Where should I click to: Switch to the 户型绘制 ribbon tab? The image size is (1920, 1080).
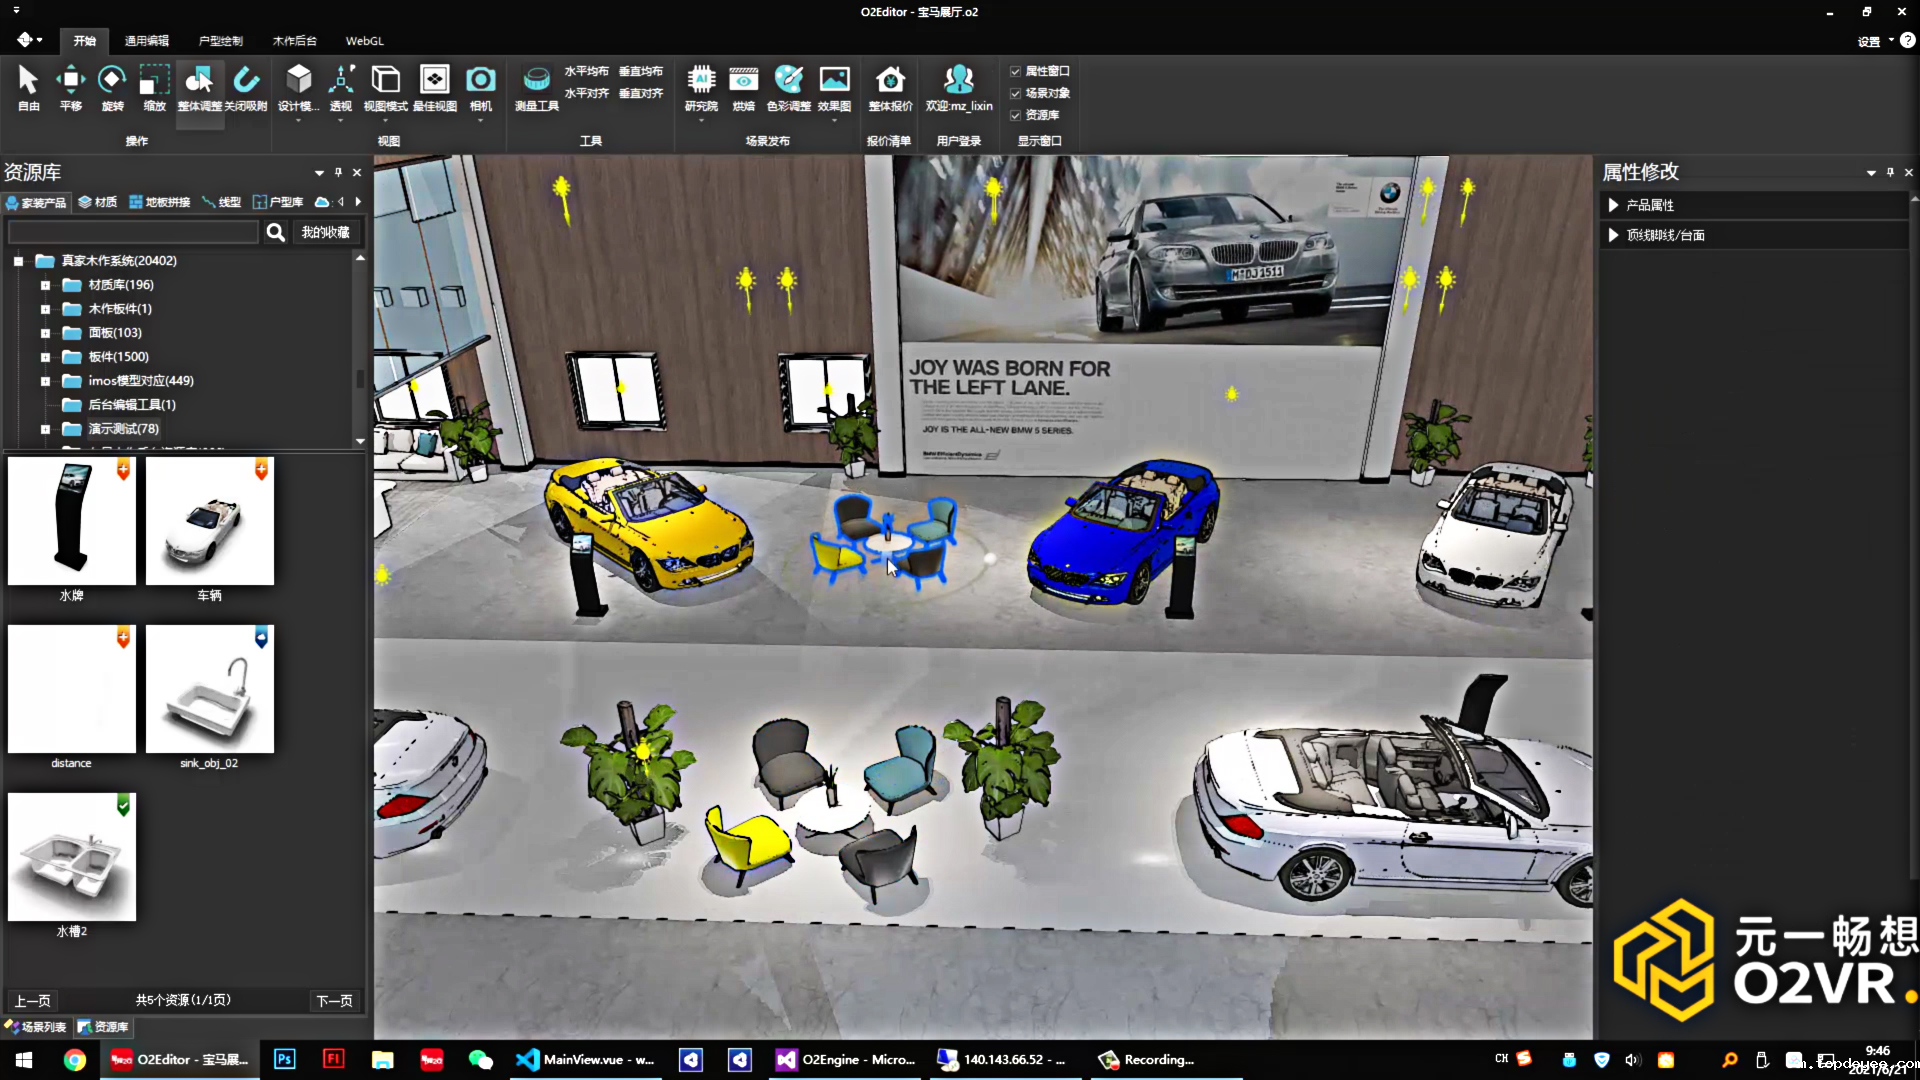pos(220,41)
